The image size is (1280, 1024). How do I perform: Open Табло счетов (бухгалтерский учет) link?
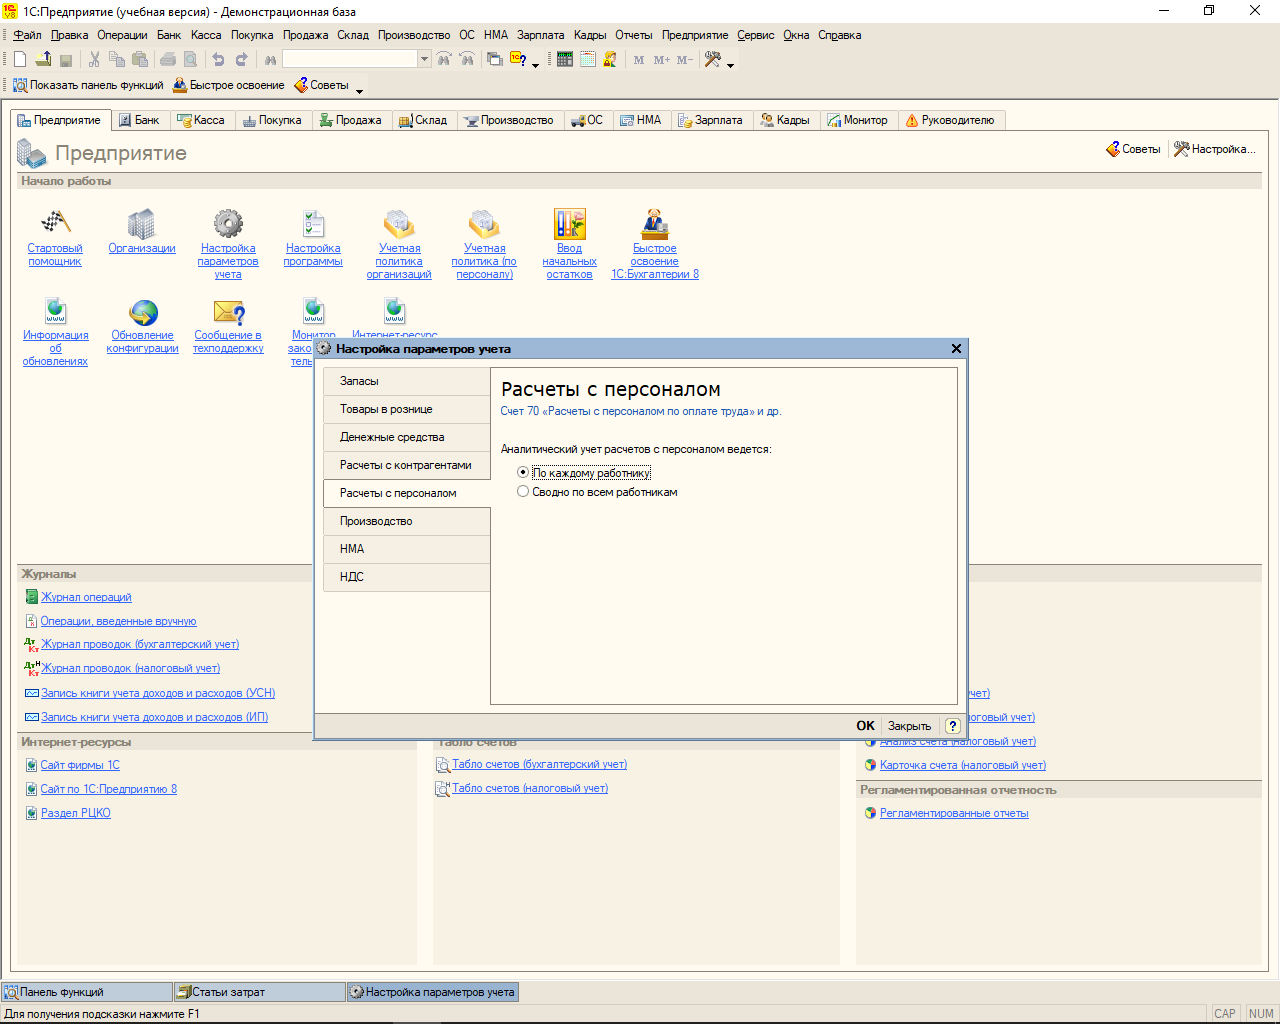pos(539,764)
